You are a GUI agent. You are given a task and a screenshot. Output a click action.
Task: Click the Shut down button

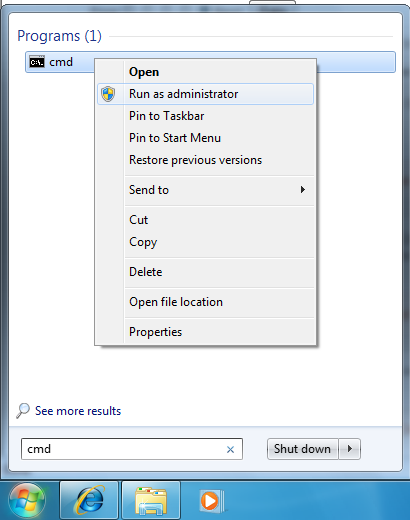[x=302, y=449]
